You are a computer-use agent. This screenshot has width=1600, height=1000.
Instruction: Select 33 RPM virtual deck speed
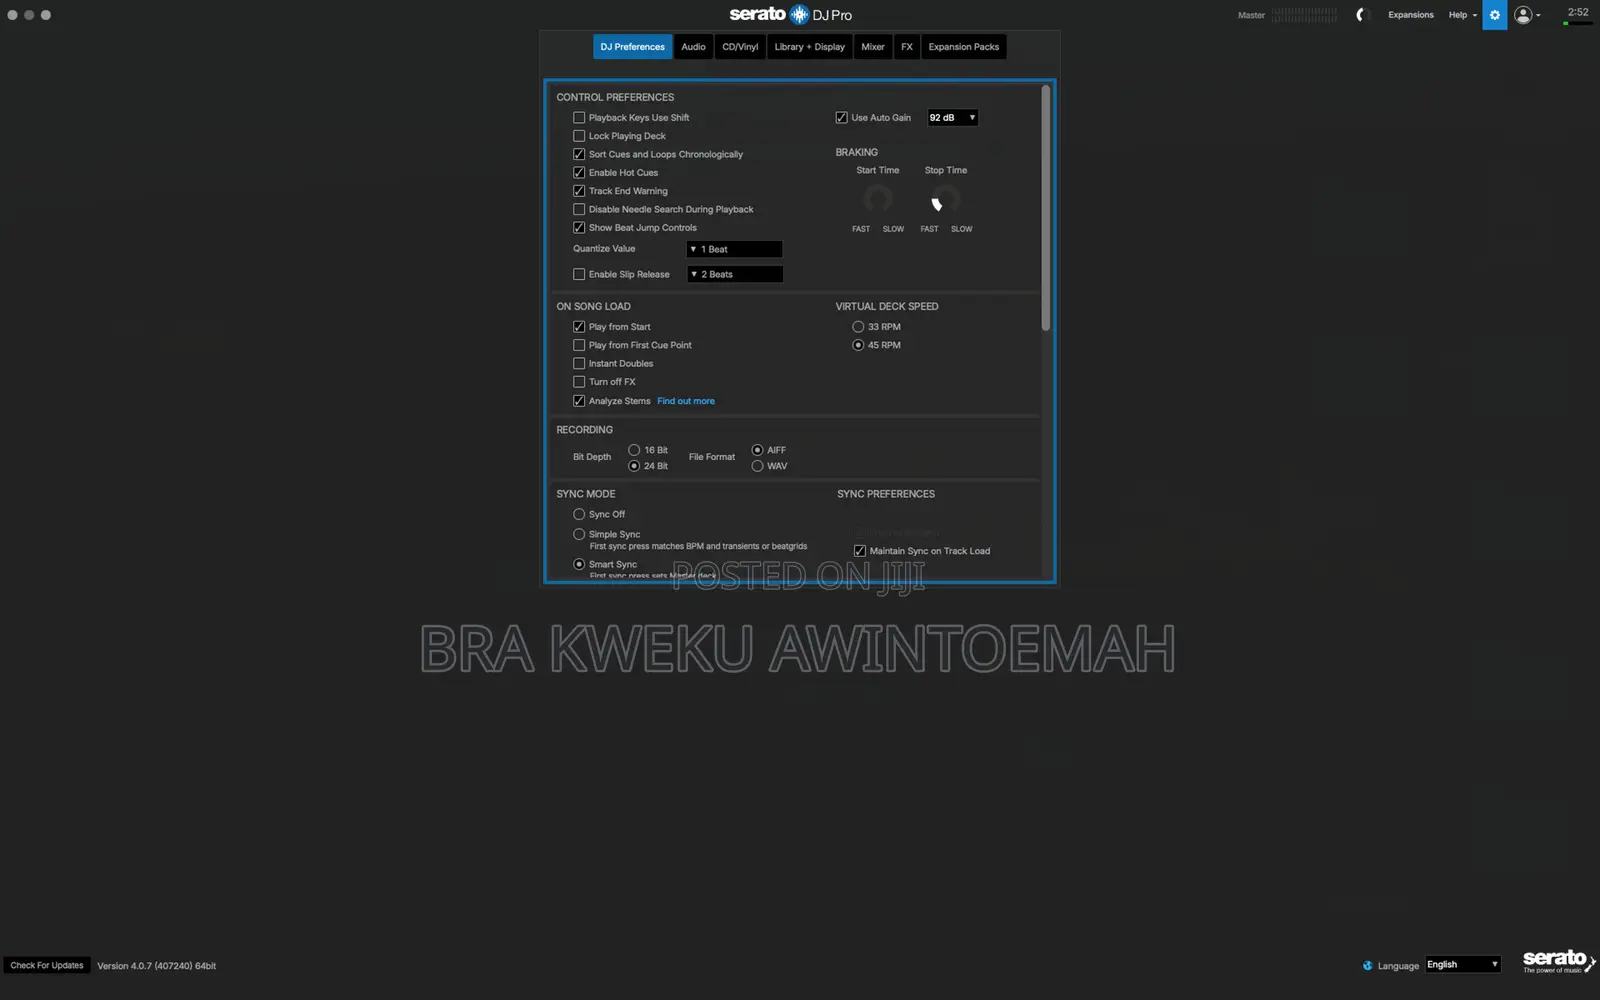pos(858,327)
